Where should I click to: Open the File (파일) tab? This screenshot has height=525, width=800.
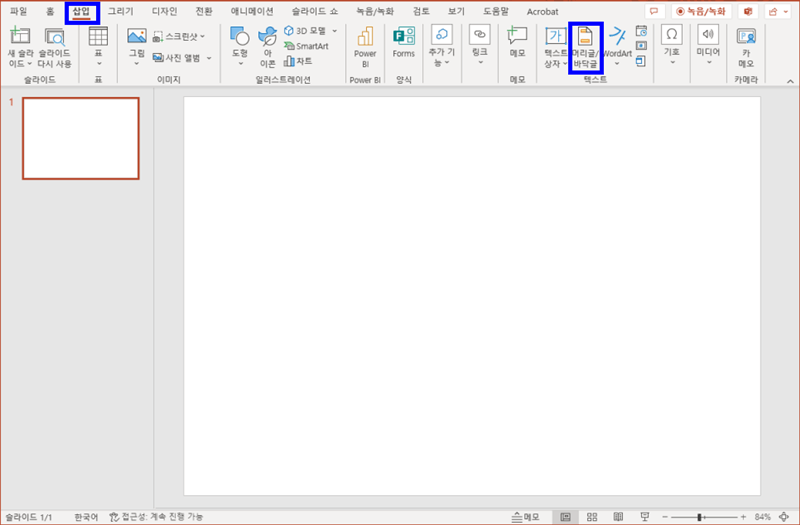click(x=19, y=11)
